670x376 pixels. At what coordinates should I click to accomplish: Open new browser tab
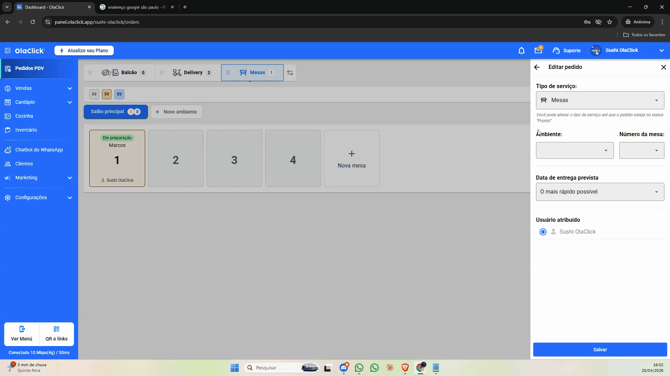pyautogui.click(x=185, y=7)
